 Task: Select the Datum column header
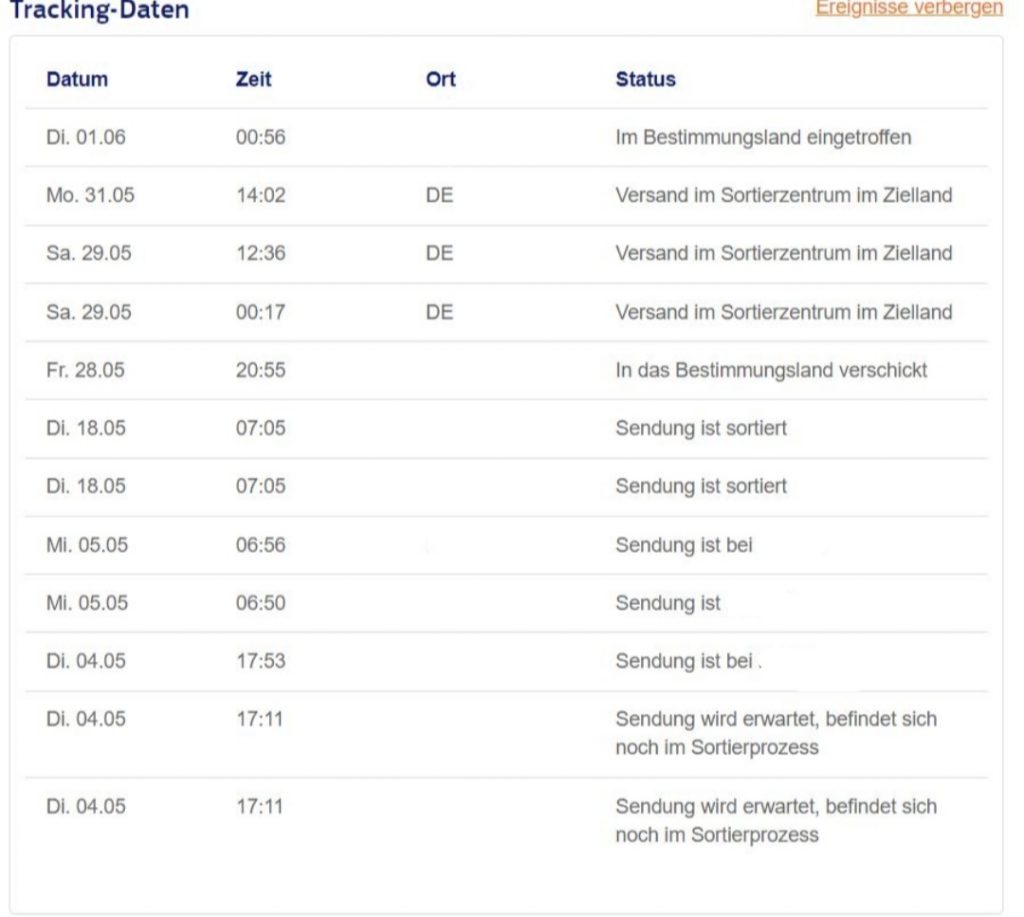[x=77, y=79]
